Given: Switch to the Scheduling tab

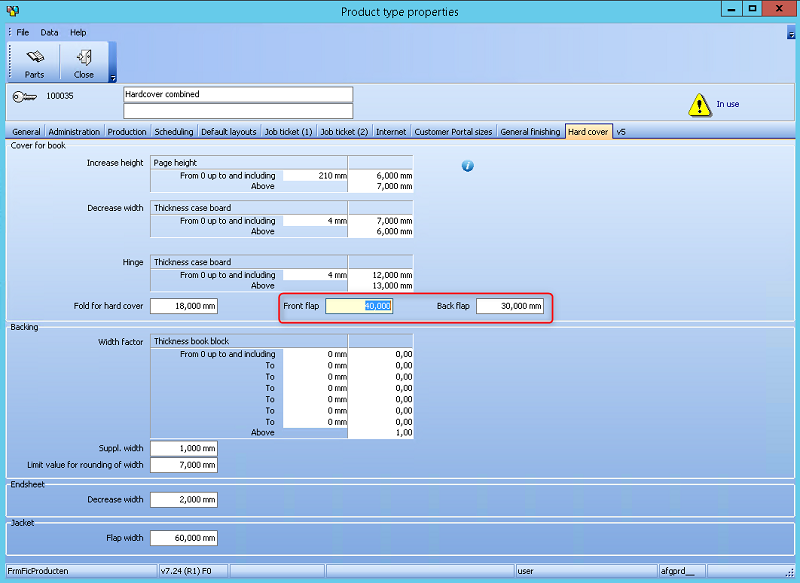Looking at the screenshot, I should click(x=173, y=132).
